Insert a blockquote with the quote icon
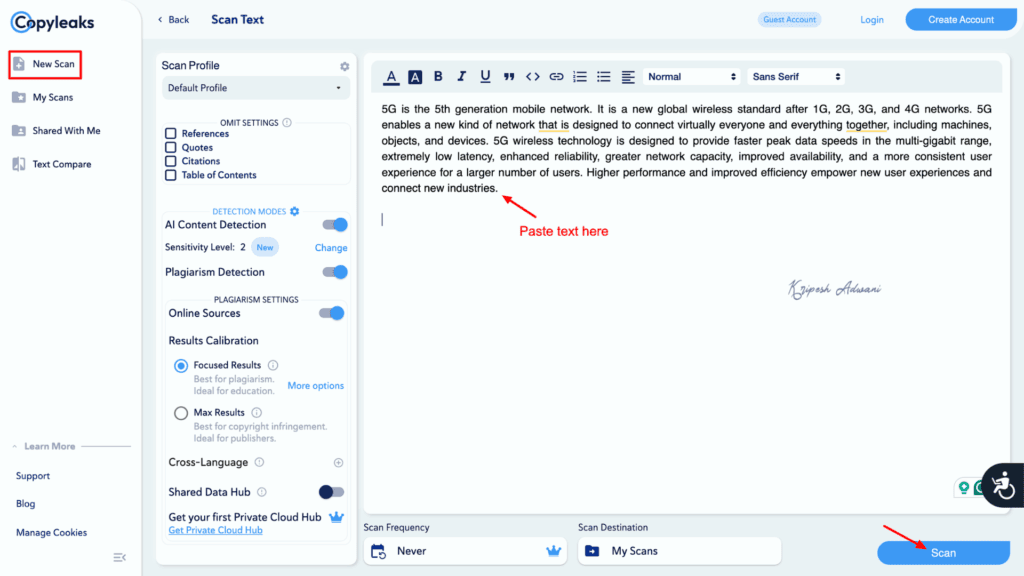This screenshot has height=576, width=1024. [x=508, y=76]
